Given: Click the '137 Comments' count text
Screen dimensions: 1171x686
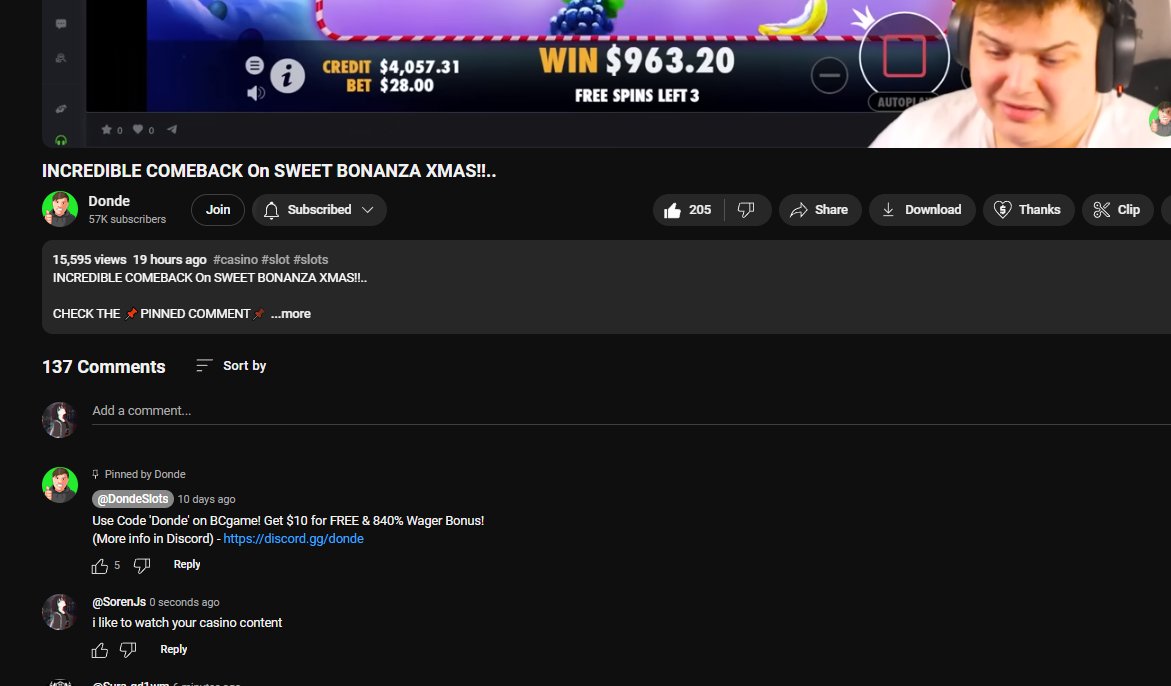Looking at the screenshot, I should (x=104, y=367).
